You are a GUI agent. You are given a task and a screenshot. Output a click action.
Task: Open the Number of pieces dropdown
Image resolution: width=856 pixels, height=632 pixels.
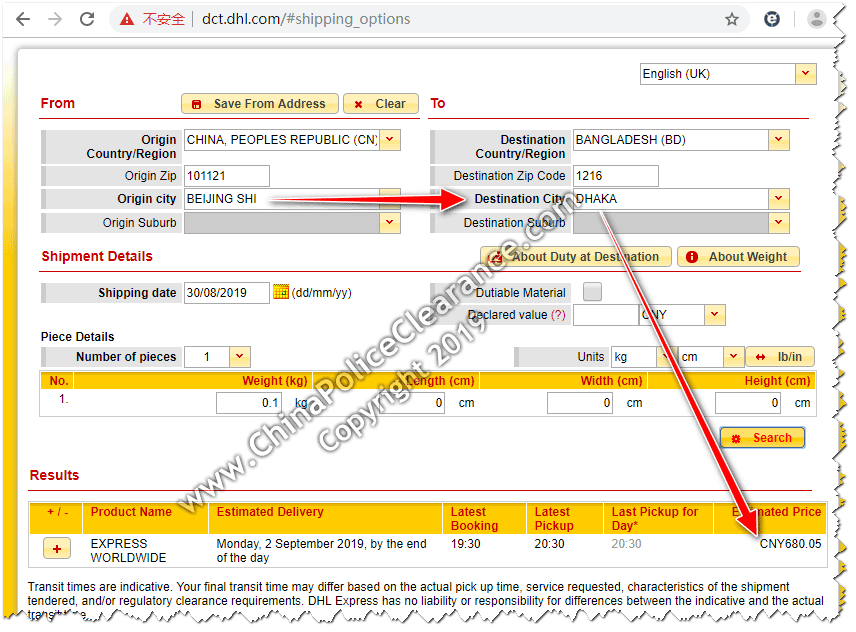tap(240, 357)
